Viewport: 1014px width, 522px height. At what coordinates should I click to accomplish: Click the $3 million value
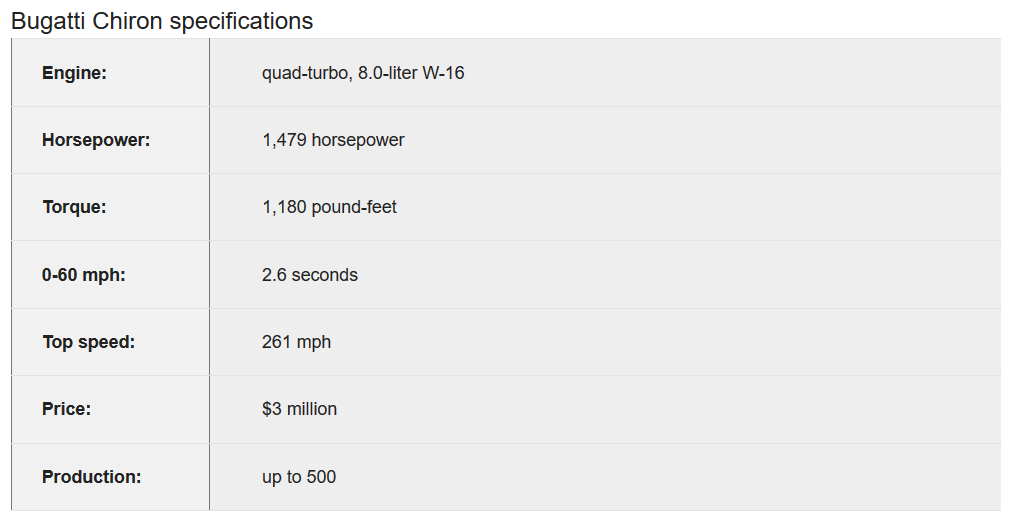(299, 409)
